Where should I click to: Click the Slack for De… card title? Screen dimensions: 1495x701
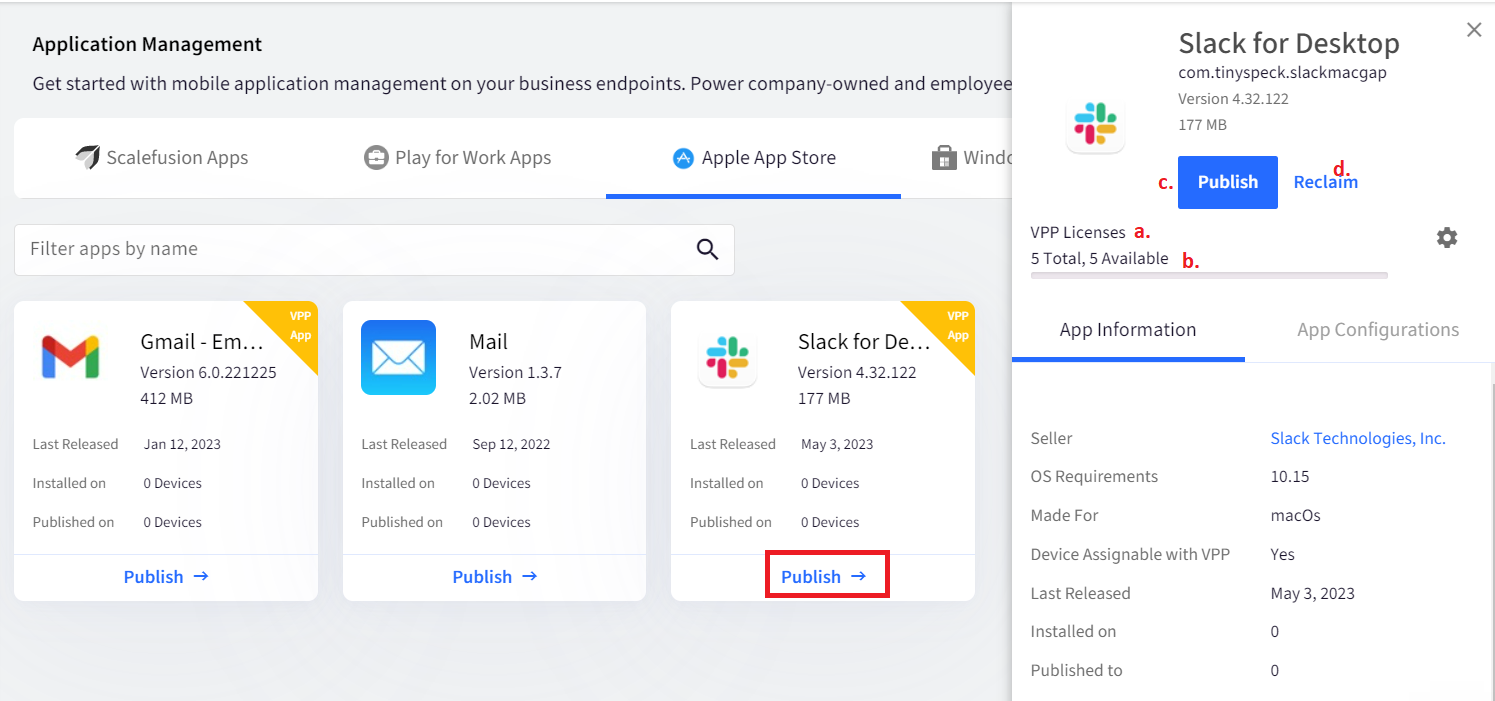point(864,342)
